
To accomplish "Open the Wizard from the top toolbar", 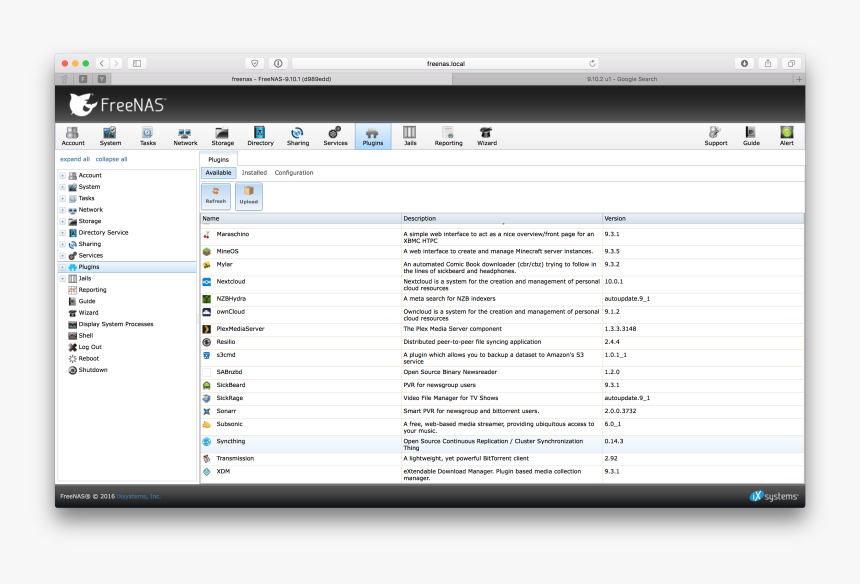I will (x=486, y=135).
